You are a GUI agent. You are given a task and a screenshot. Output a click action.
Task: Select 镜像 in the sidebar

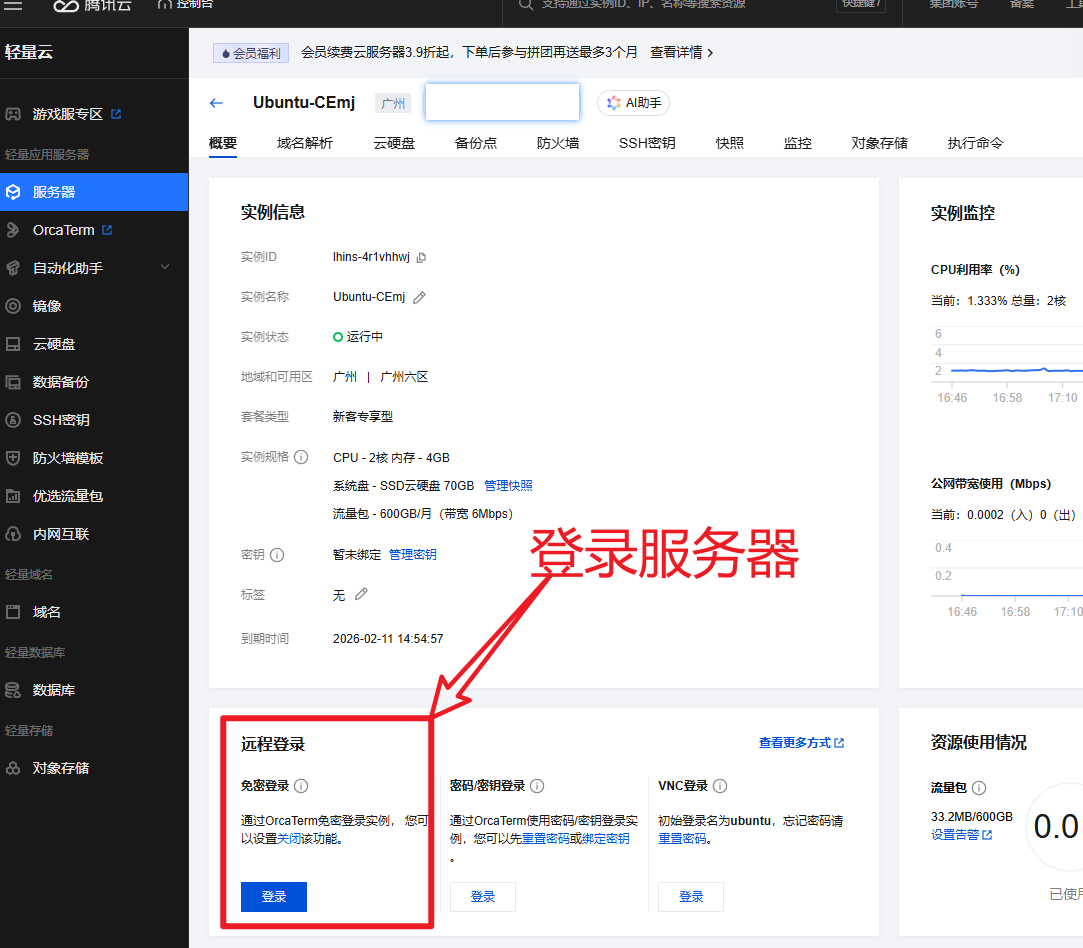tap(47, 306)
